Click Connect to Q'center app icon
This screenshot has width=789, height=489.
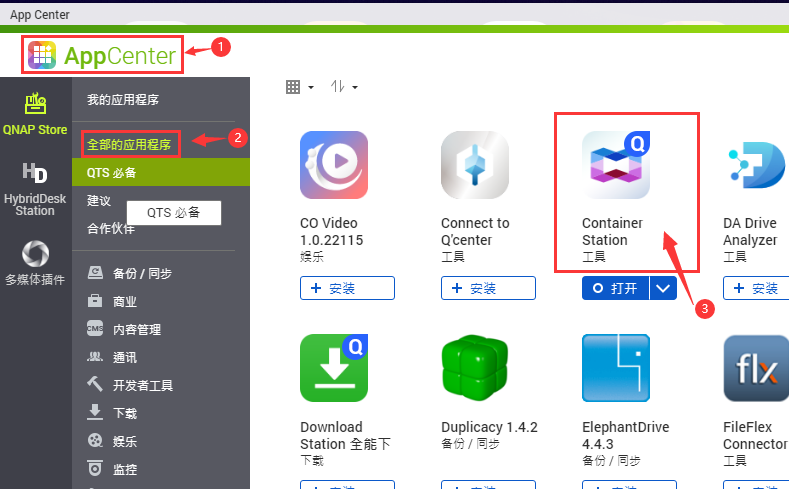475,165
